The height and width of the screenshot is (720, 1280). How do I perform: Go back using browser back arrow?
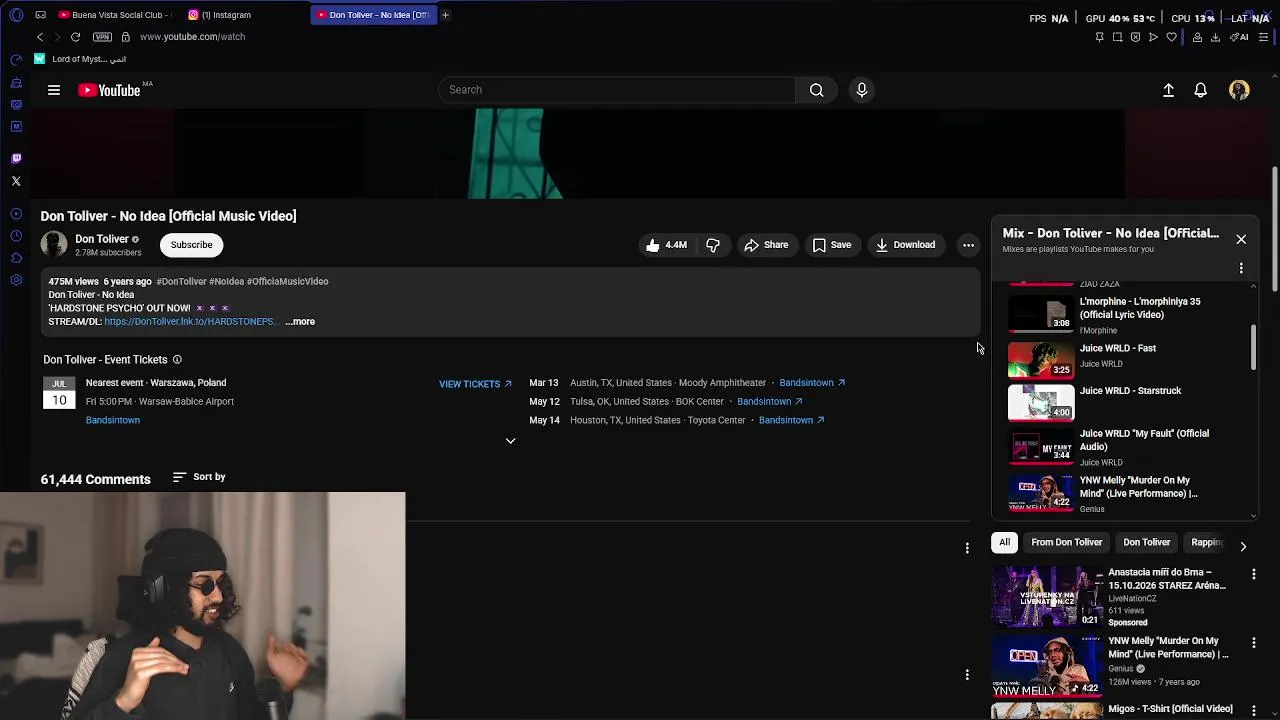point(40,37)
